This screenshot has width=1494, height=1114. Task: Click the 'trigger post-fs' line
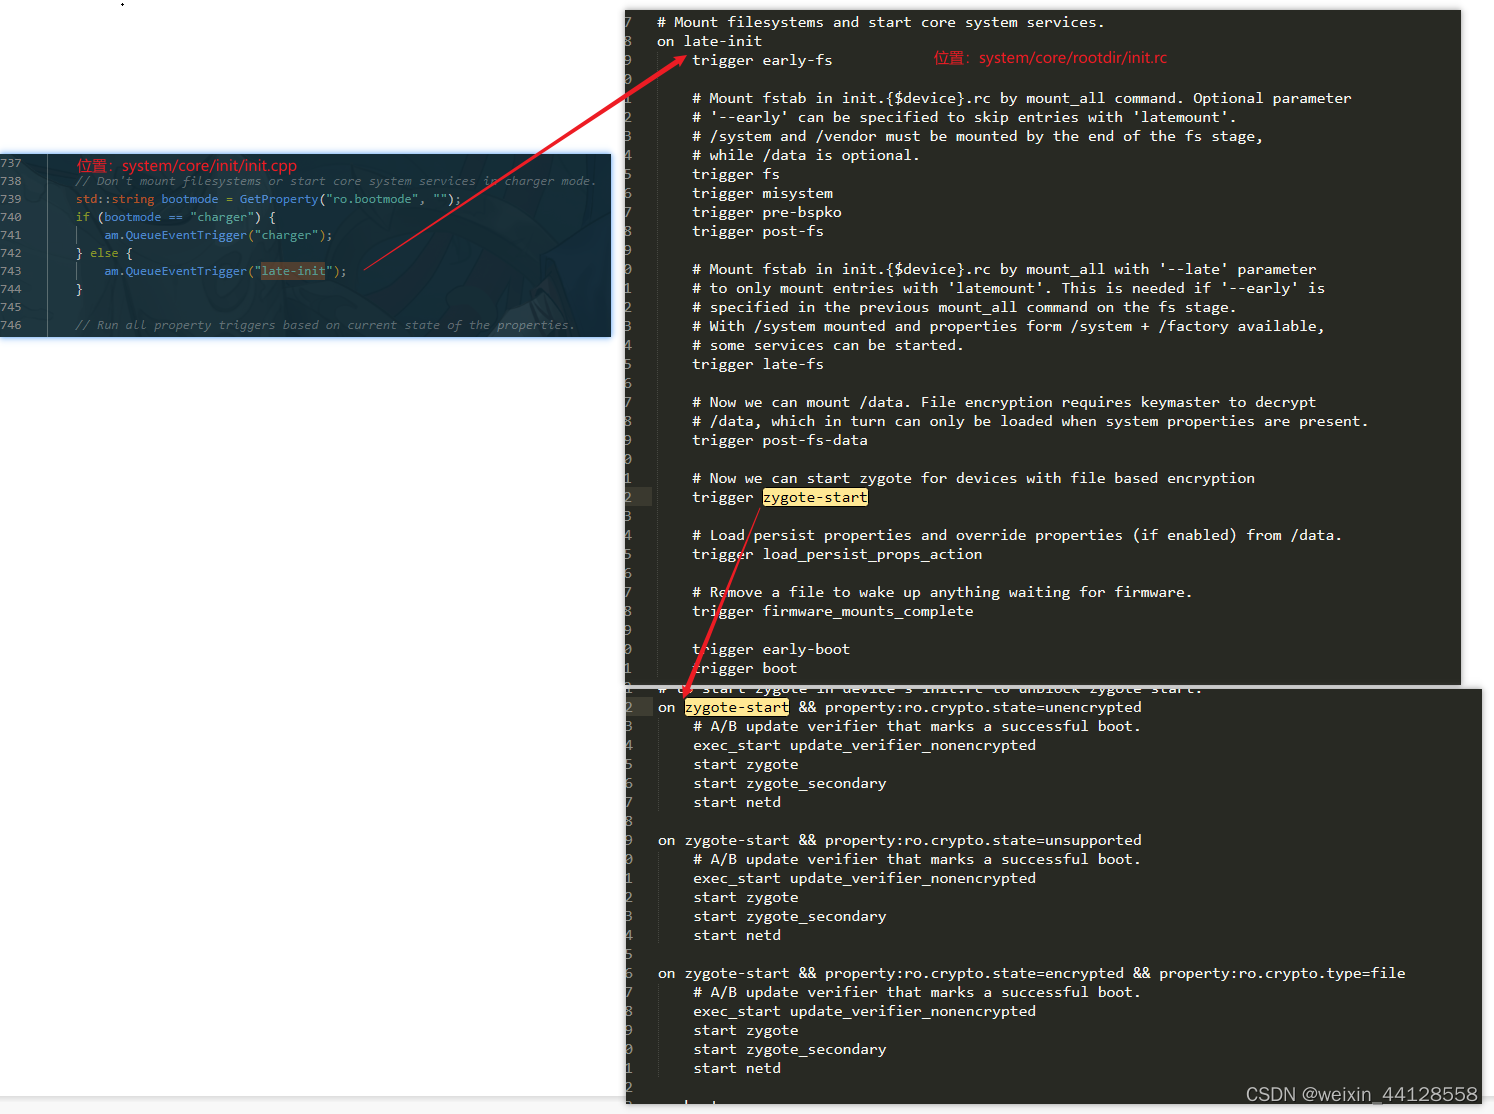pos(758,231)
